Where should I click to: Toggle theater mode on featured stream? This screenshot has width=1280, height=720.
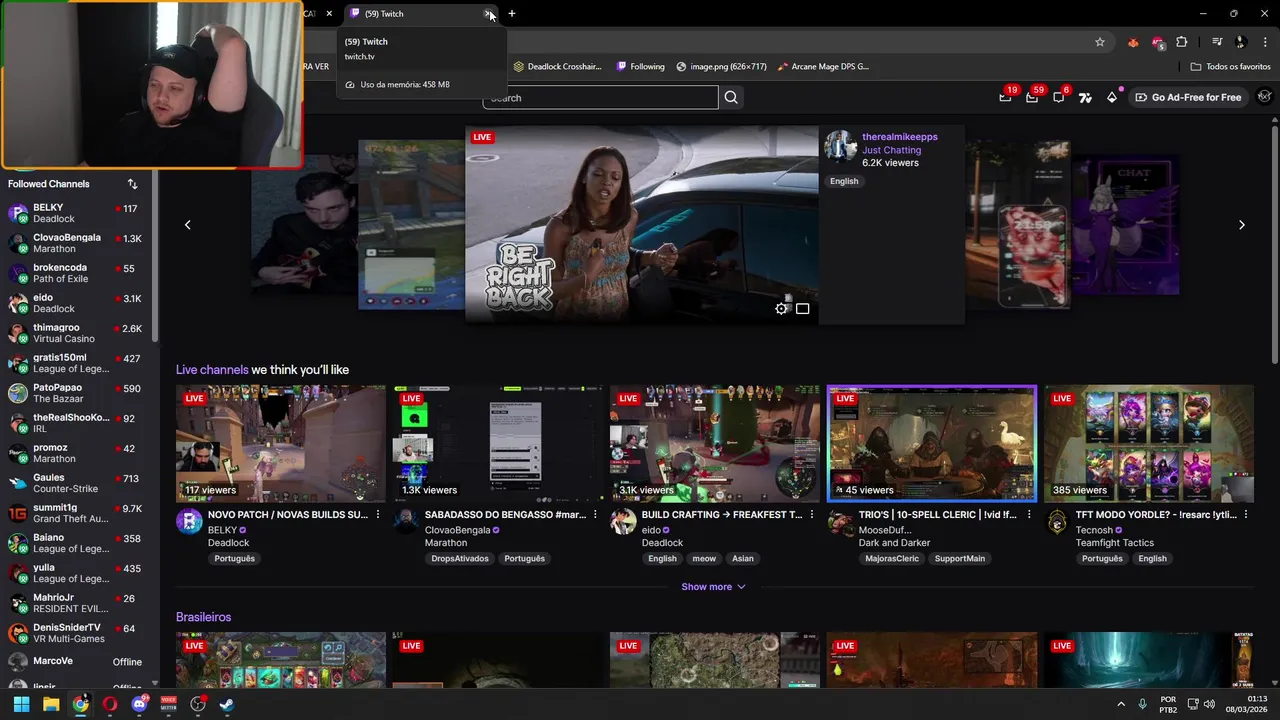(802, 308)
